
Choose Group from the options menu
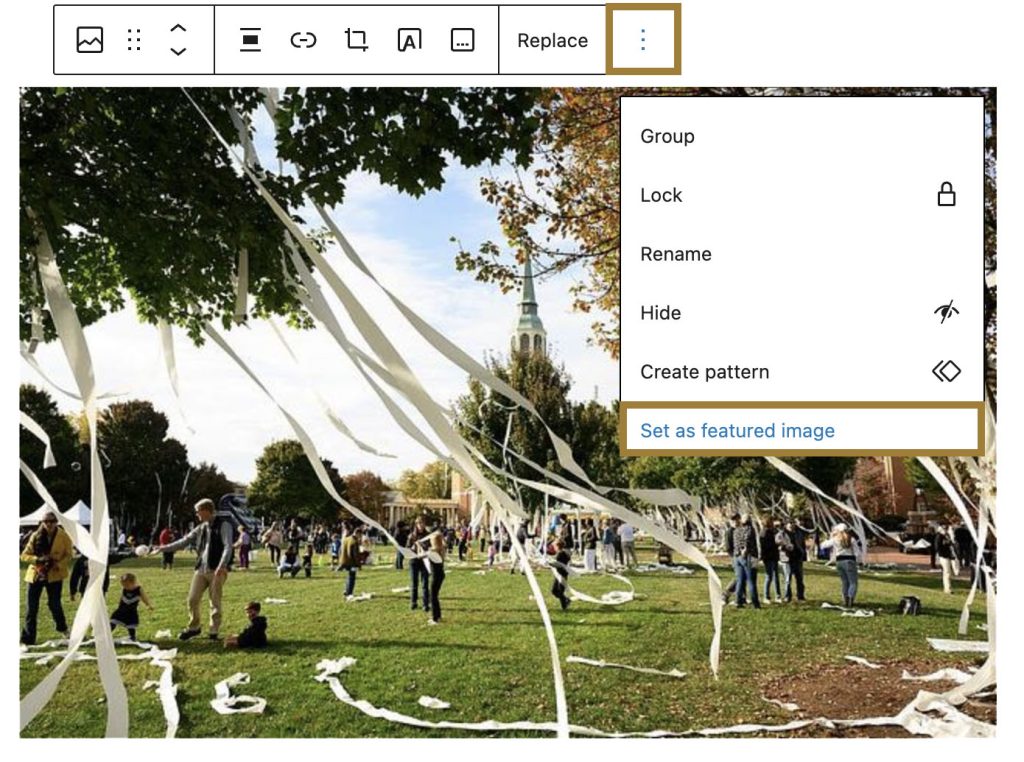pos(667,137)
